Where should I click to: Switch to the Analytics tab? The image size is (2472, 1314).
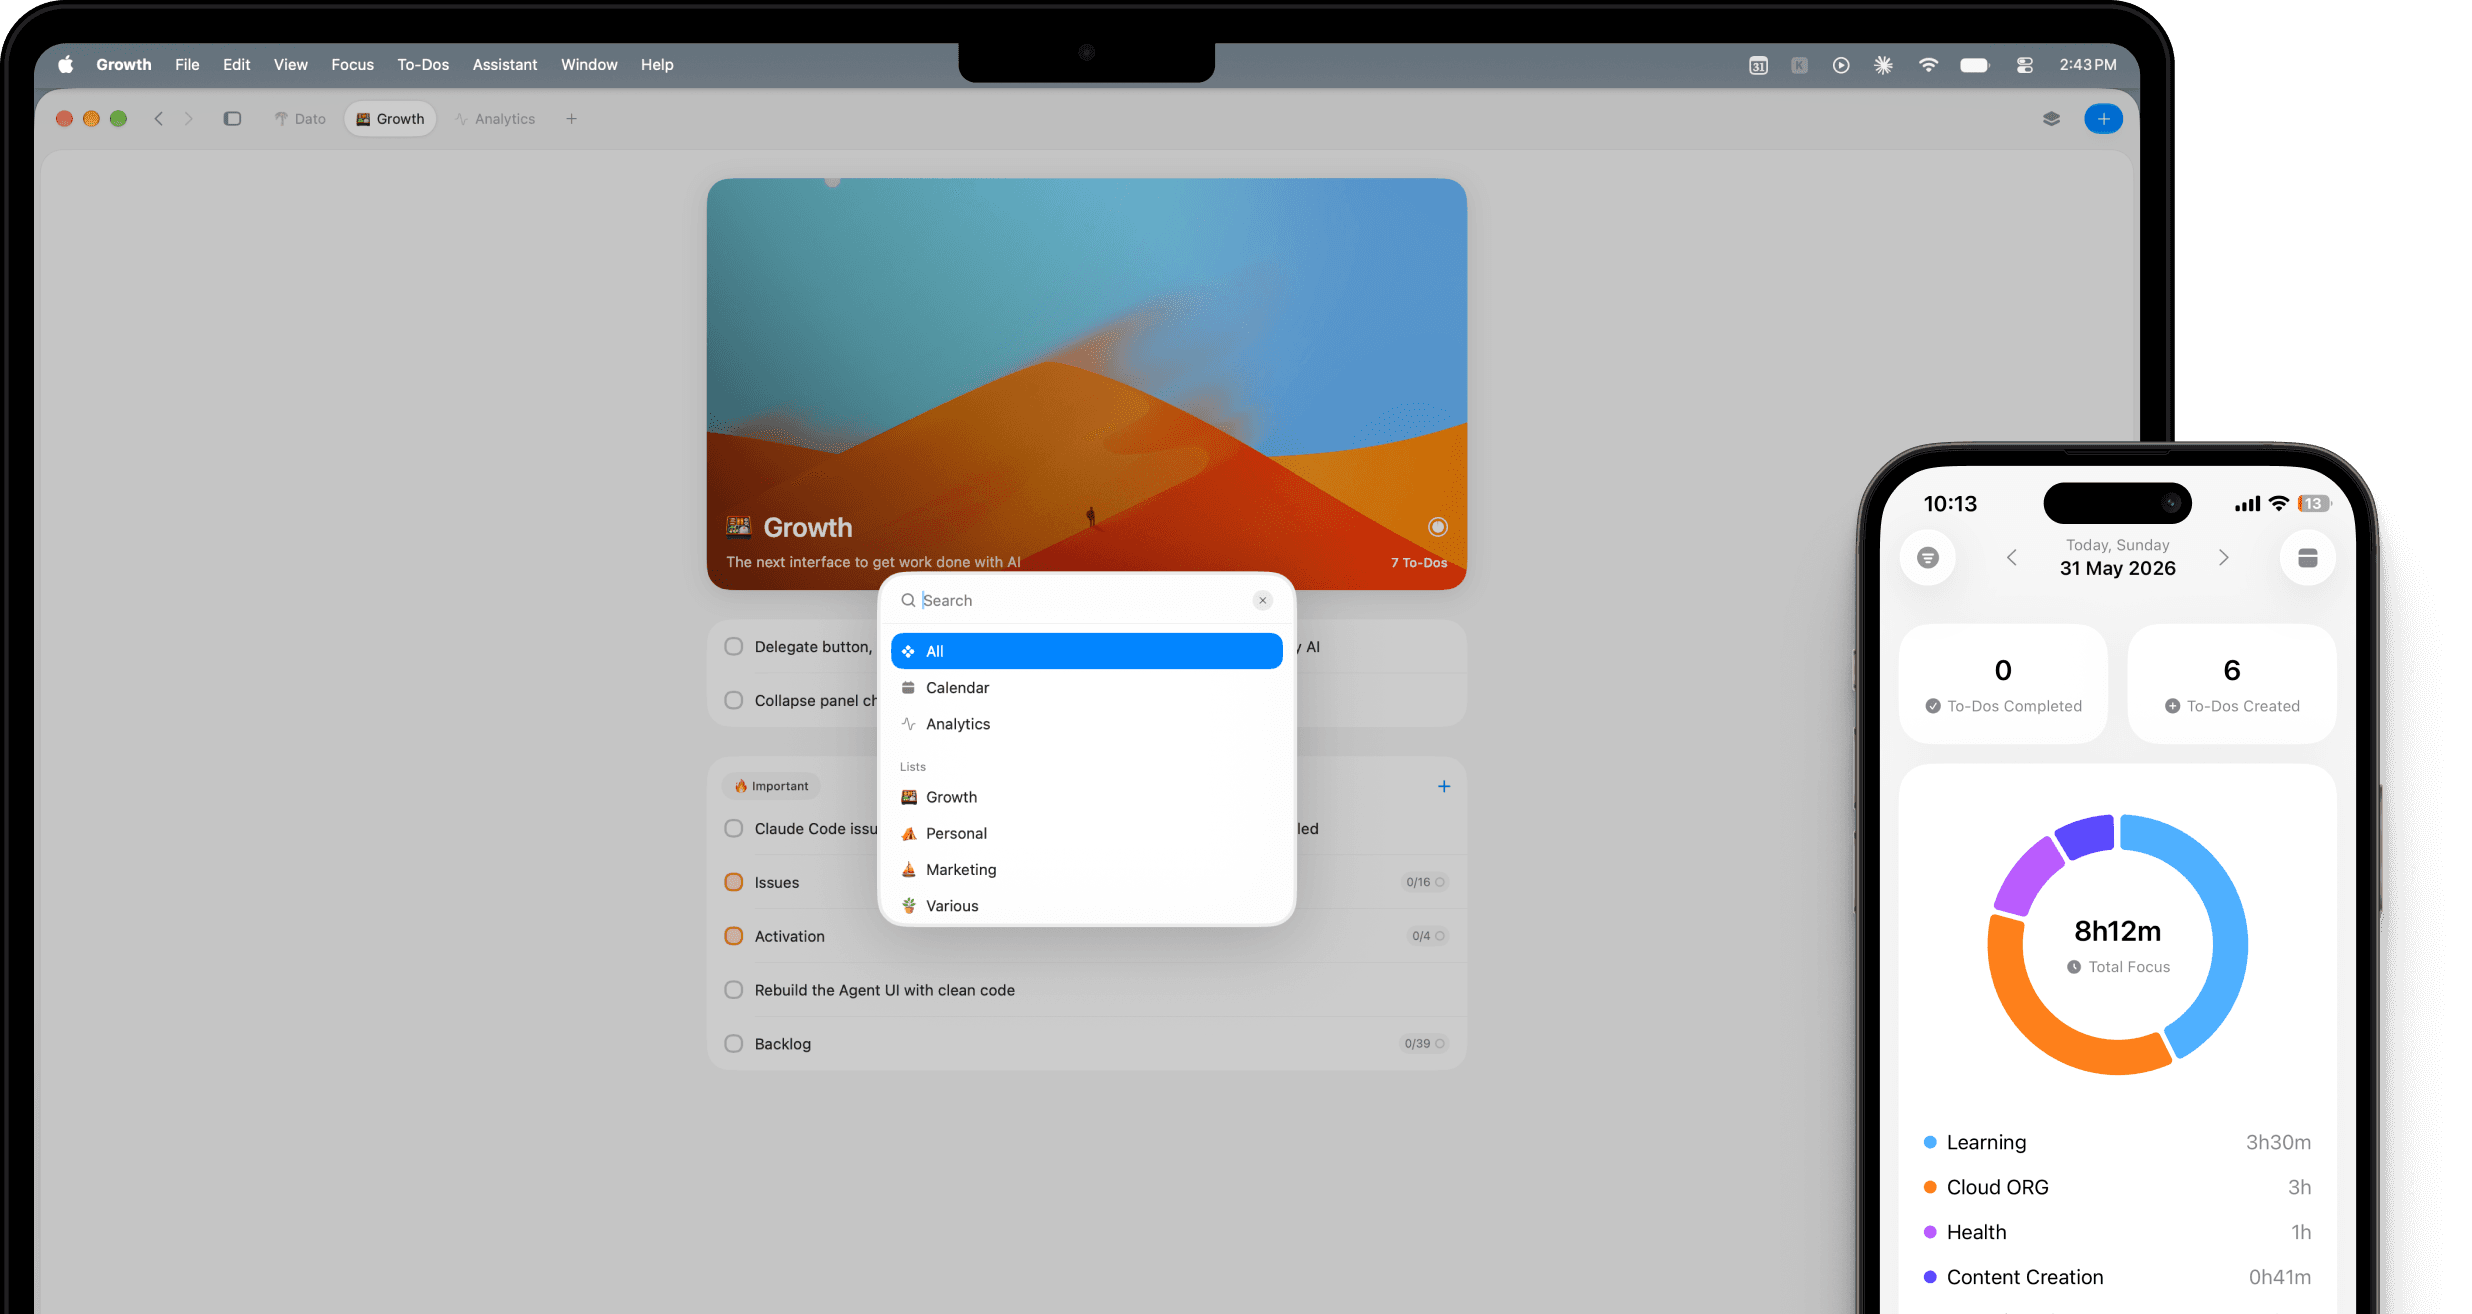[495, 118]
